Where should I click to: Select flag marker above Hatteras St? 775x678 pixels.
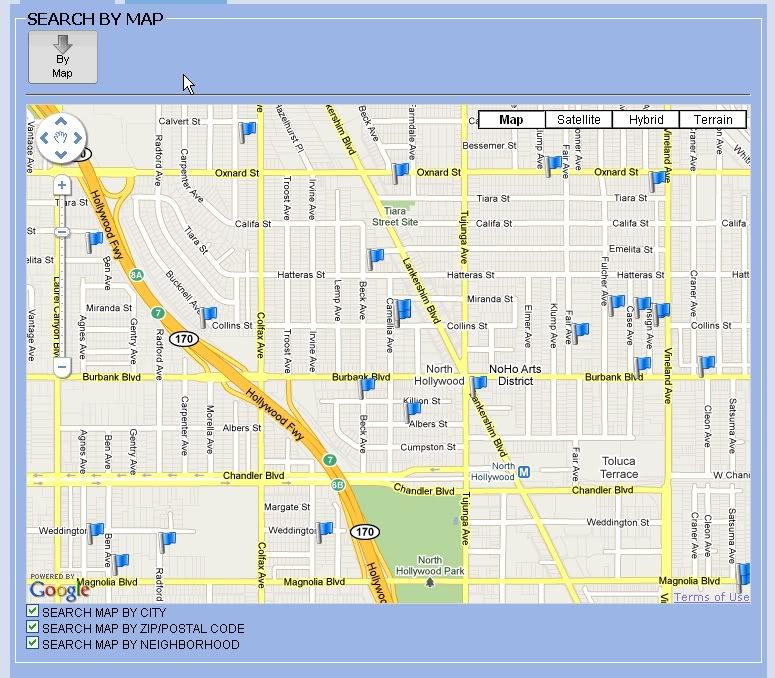375,258
